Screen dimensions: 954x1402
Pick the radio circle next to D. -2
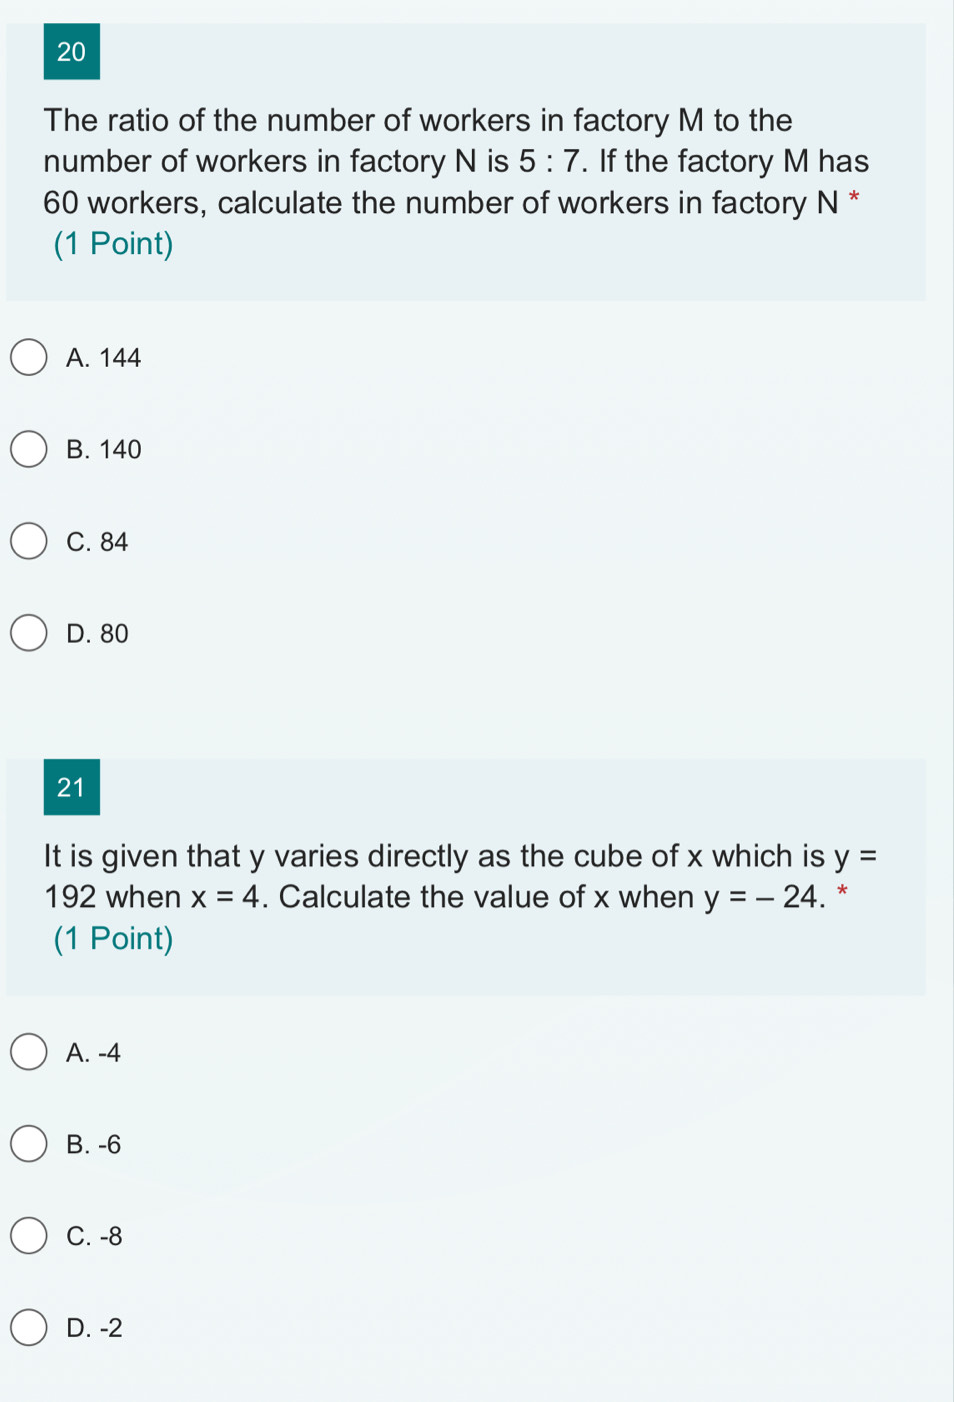[29, 1329]
